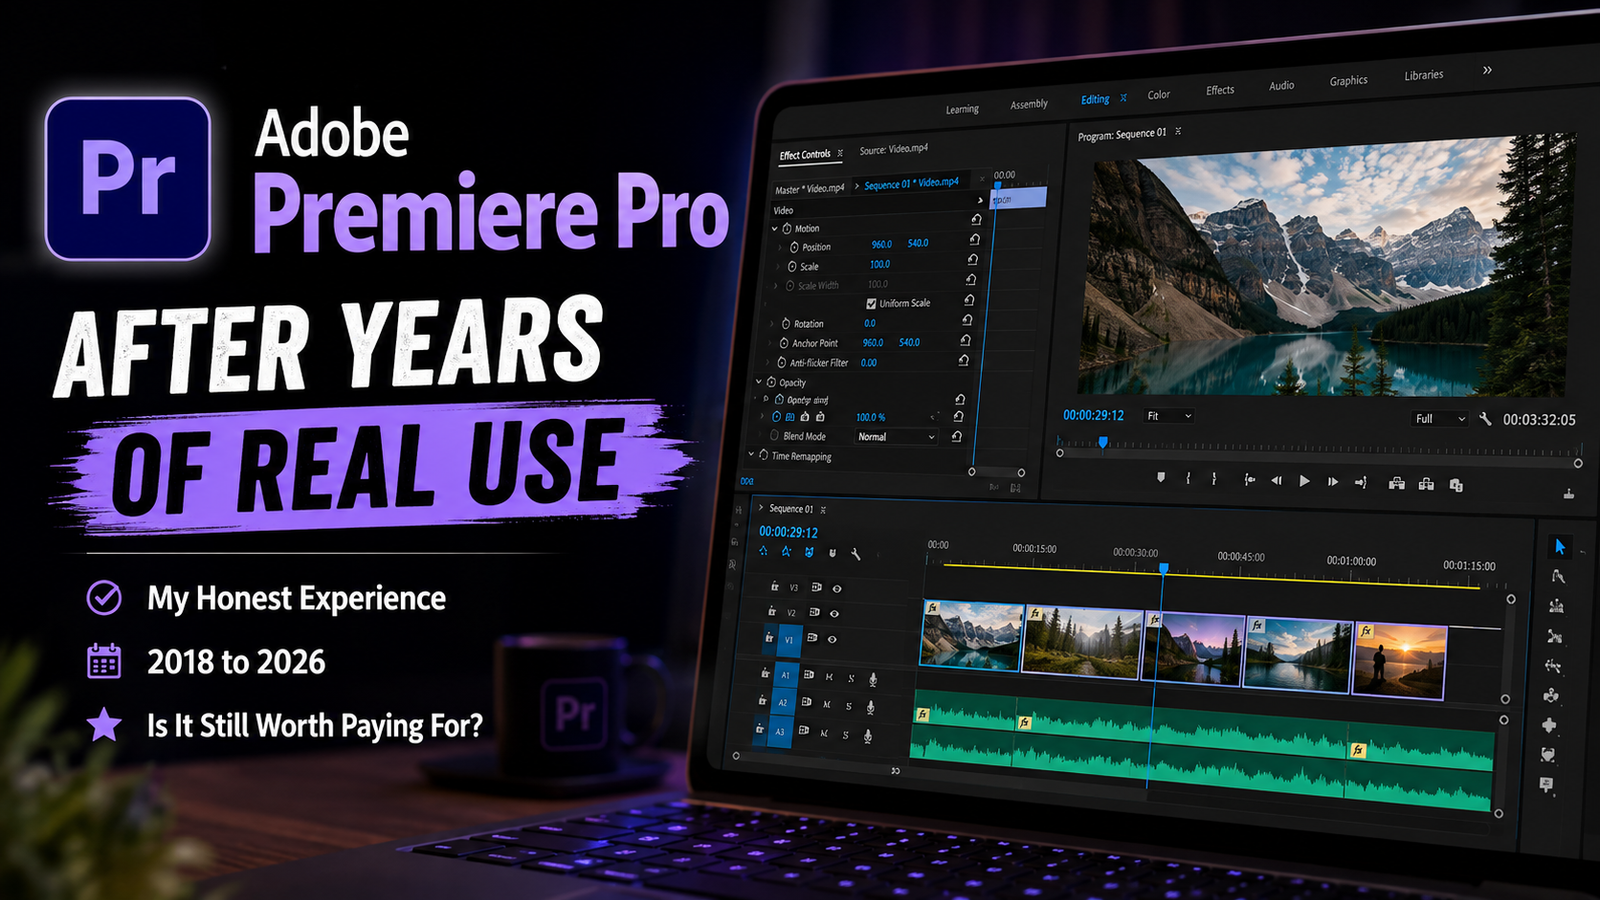Image resolution: width=1600 pixels, height=900 pixels.
Task: Switch to the Audio workspace
Action: tap(1281, 86)
